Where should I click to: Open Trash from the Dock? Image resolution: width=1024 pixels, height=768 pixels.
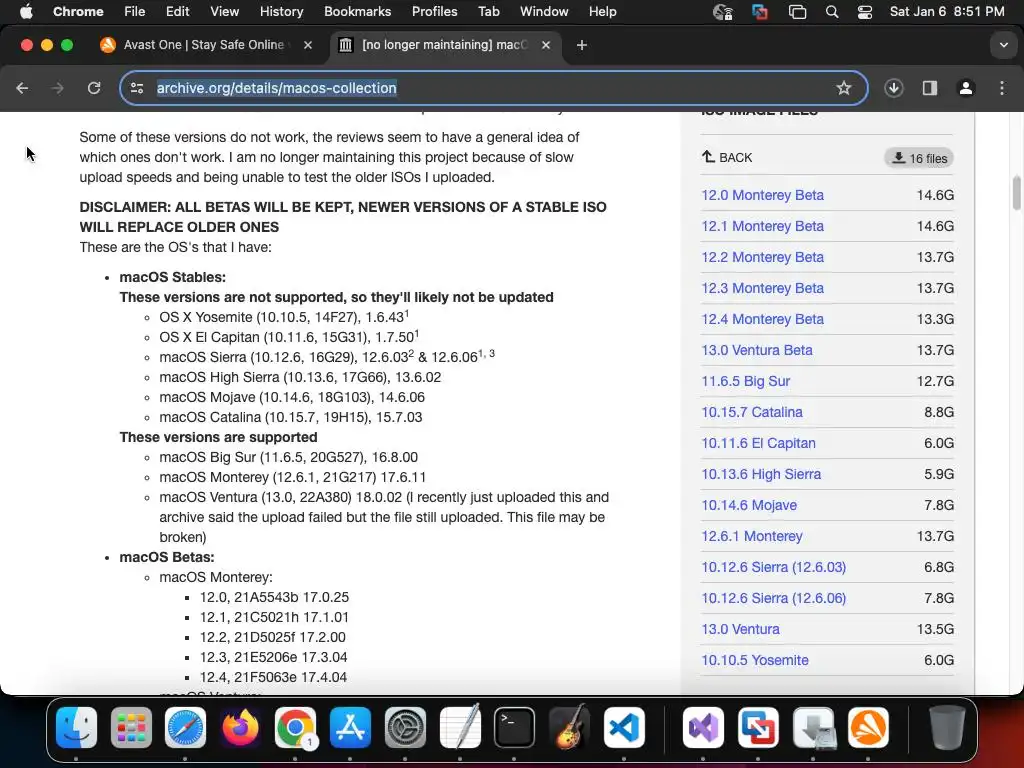pyautogui.click(x=946, y=728)
